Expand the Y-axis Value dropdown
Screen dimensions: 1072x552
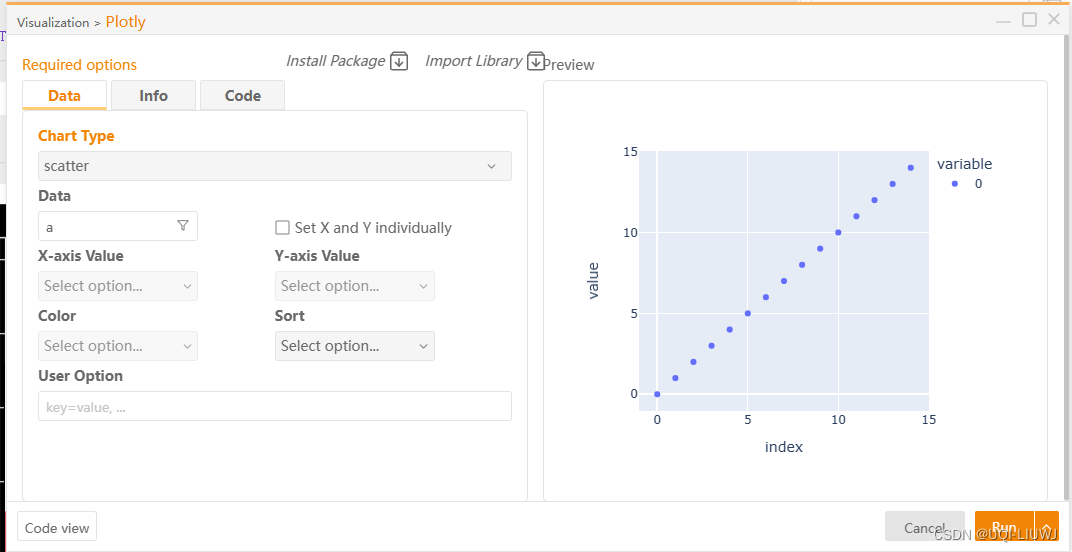(x=355, y=286)
